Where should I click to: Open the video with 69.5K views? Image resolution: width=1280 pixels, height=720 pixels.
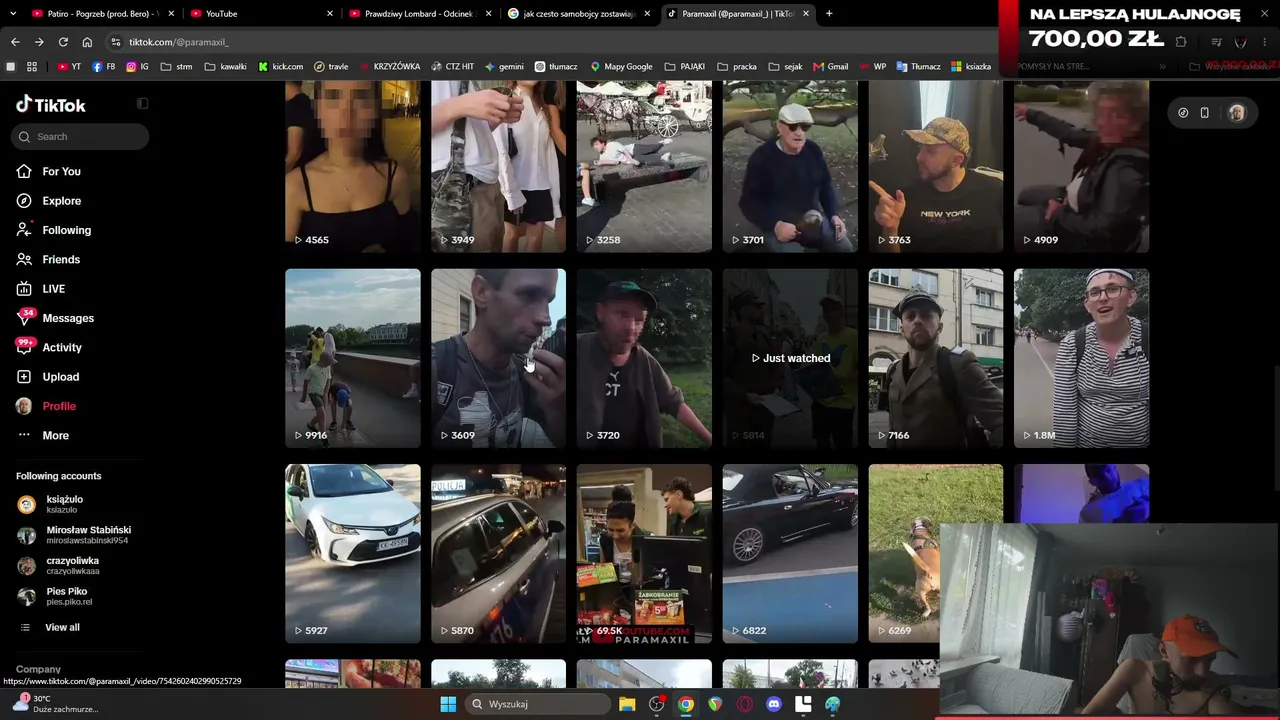coord(644,553)
